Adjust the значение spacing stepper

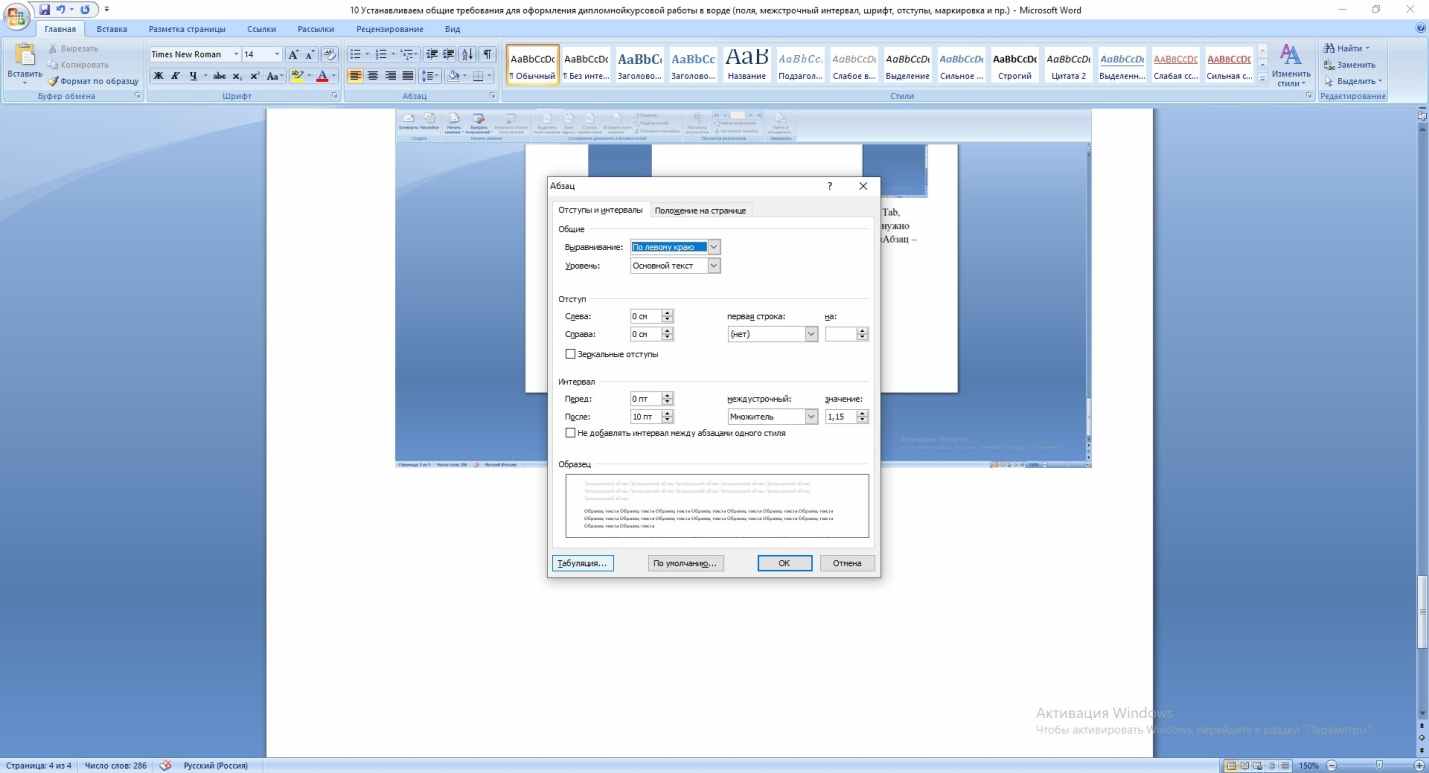point(863,417)
